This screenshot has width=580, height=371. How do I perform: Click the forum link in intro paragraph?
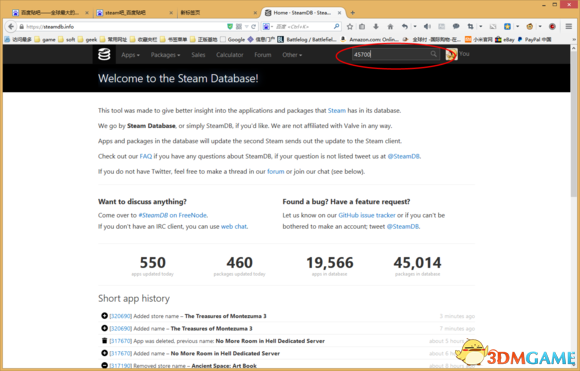point(276,171)
